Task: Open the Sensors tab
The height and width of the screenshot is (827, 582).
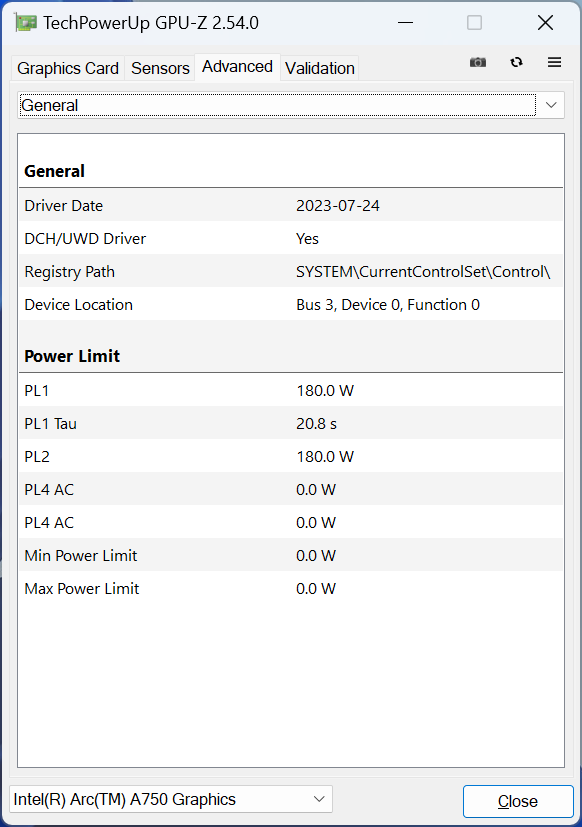Action: 160,68
